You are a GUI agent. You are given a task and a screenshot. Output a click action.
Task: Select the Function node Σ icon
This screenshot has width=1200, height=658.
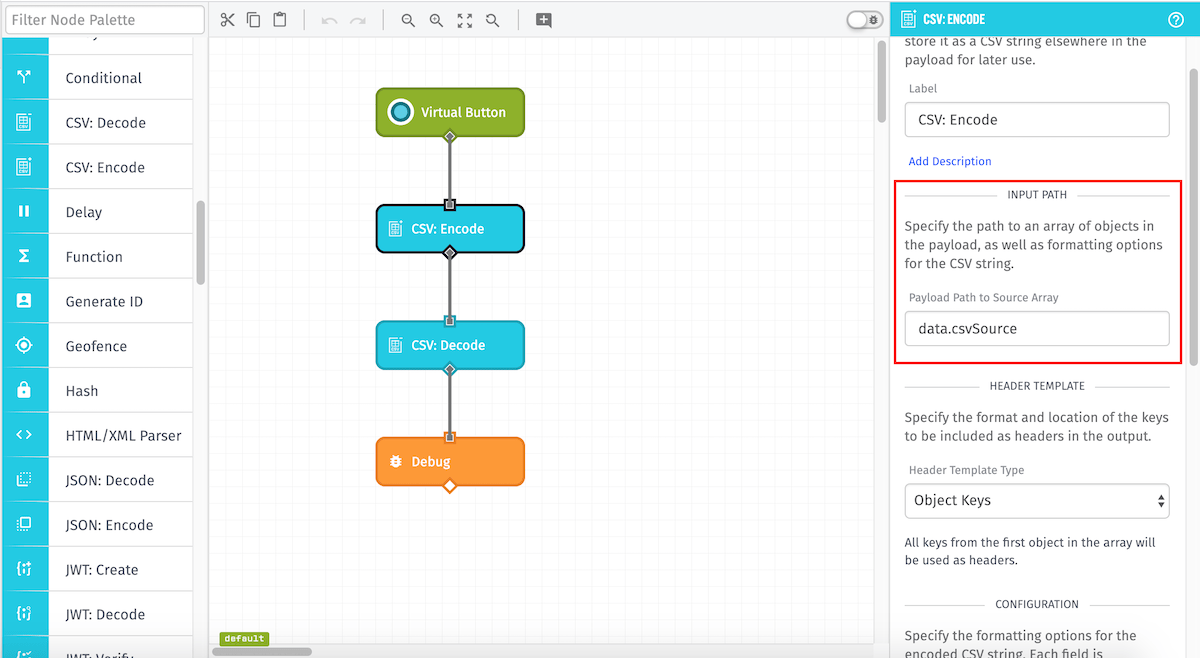click(25, 256)
